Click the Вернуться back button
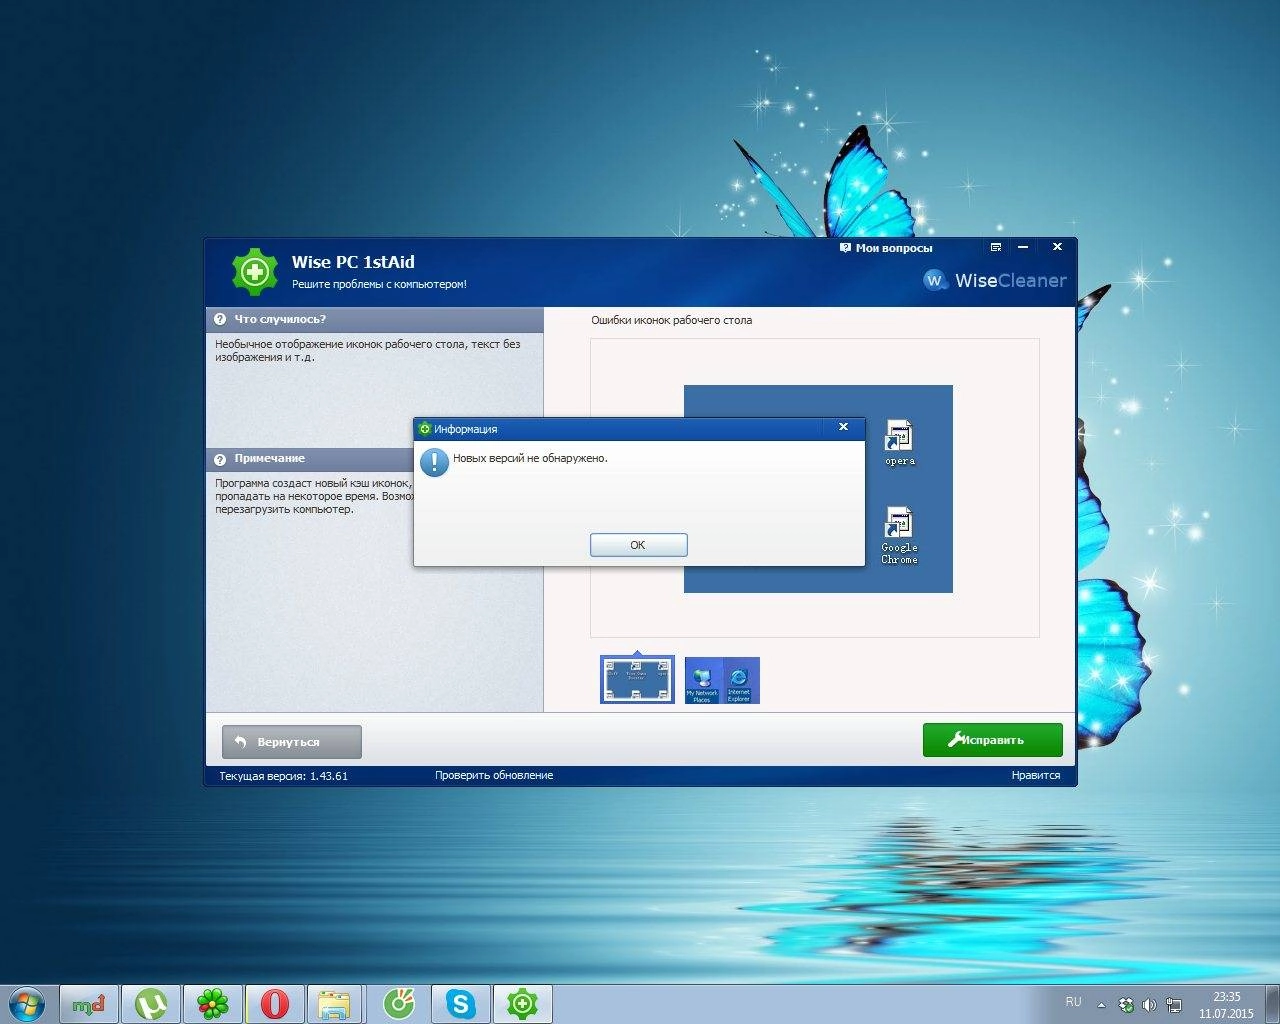The width and height of the screenshot is (1280, 1024). [x=291, y=742]
